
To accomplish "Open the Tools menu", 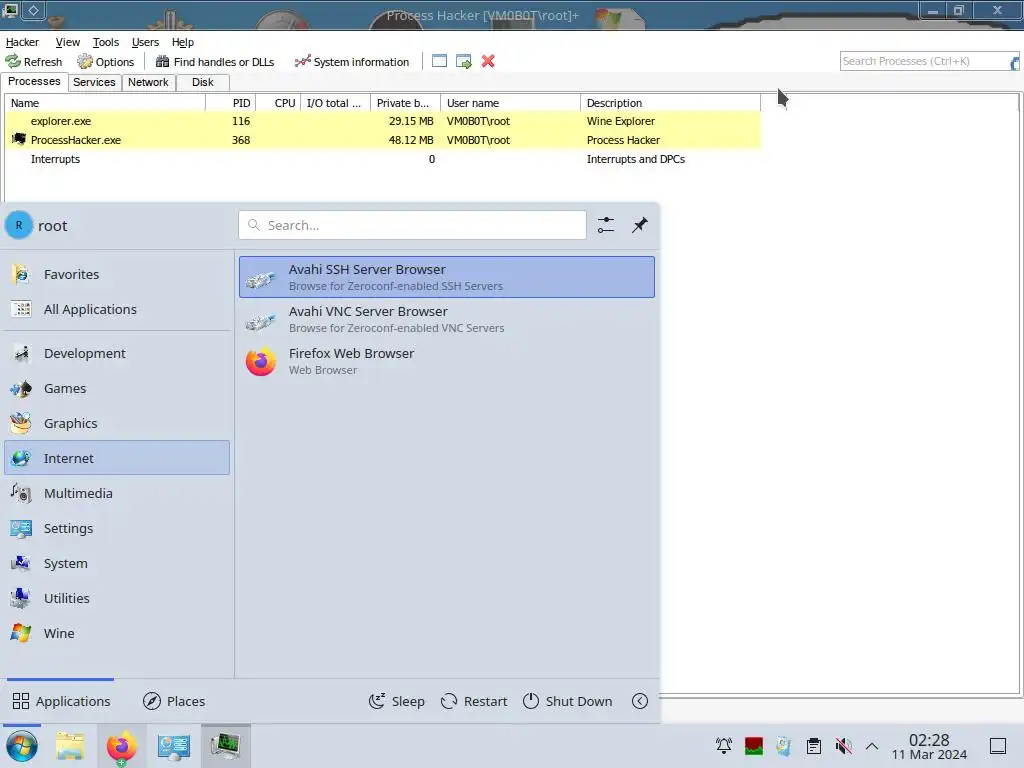I will point(106,42).
